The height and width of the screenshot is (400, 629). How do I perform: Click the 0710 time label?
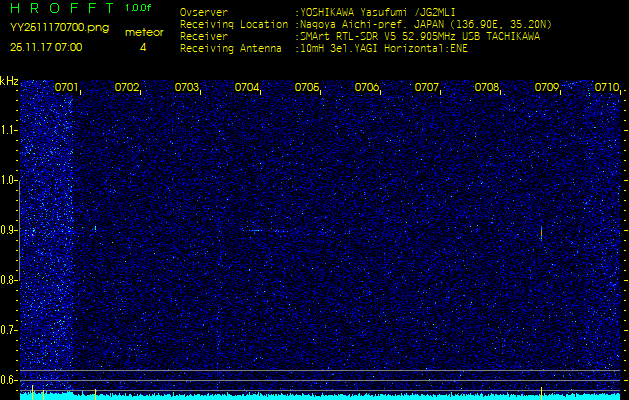pos(607,87)
